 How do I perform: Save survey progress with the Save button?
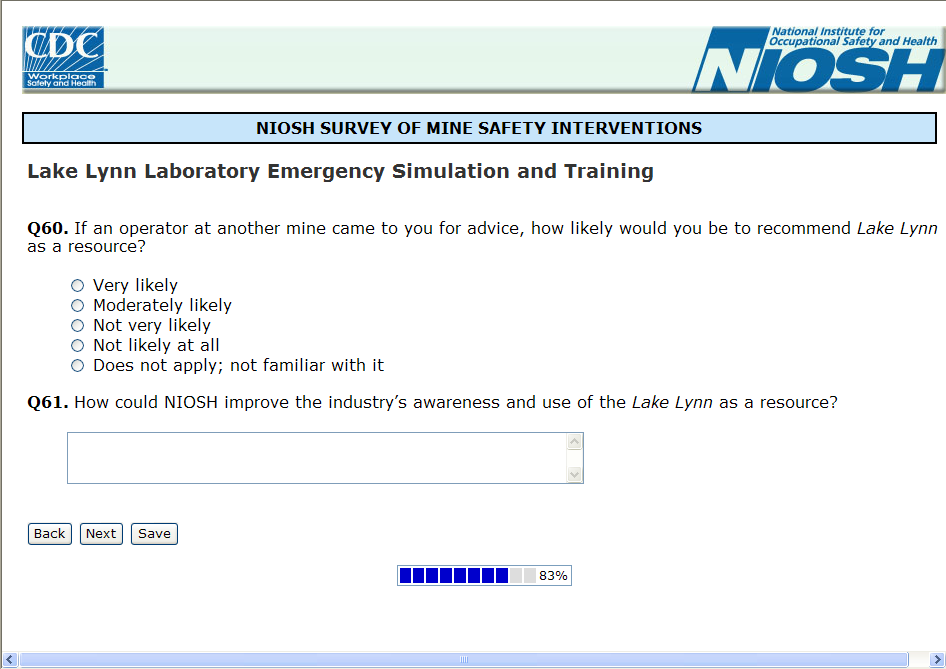coord(154,534)
